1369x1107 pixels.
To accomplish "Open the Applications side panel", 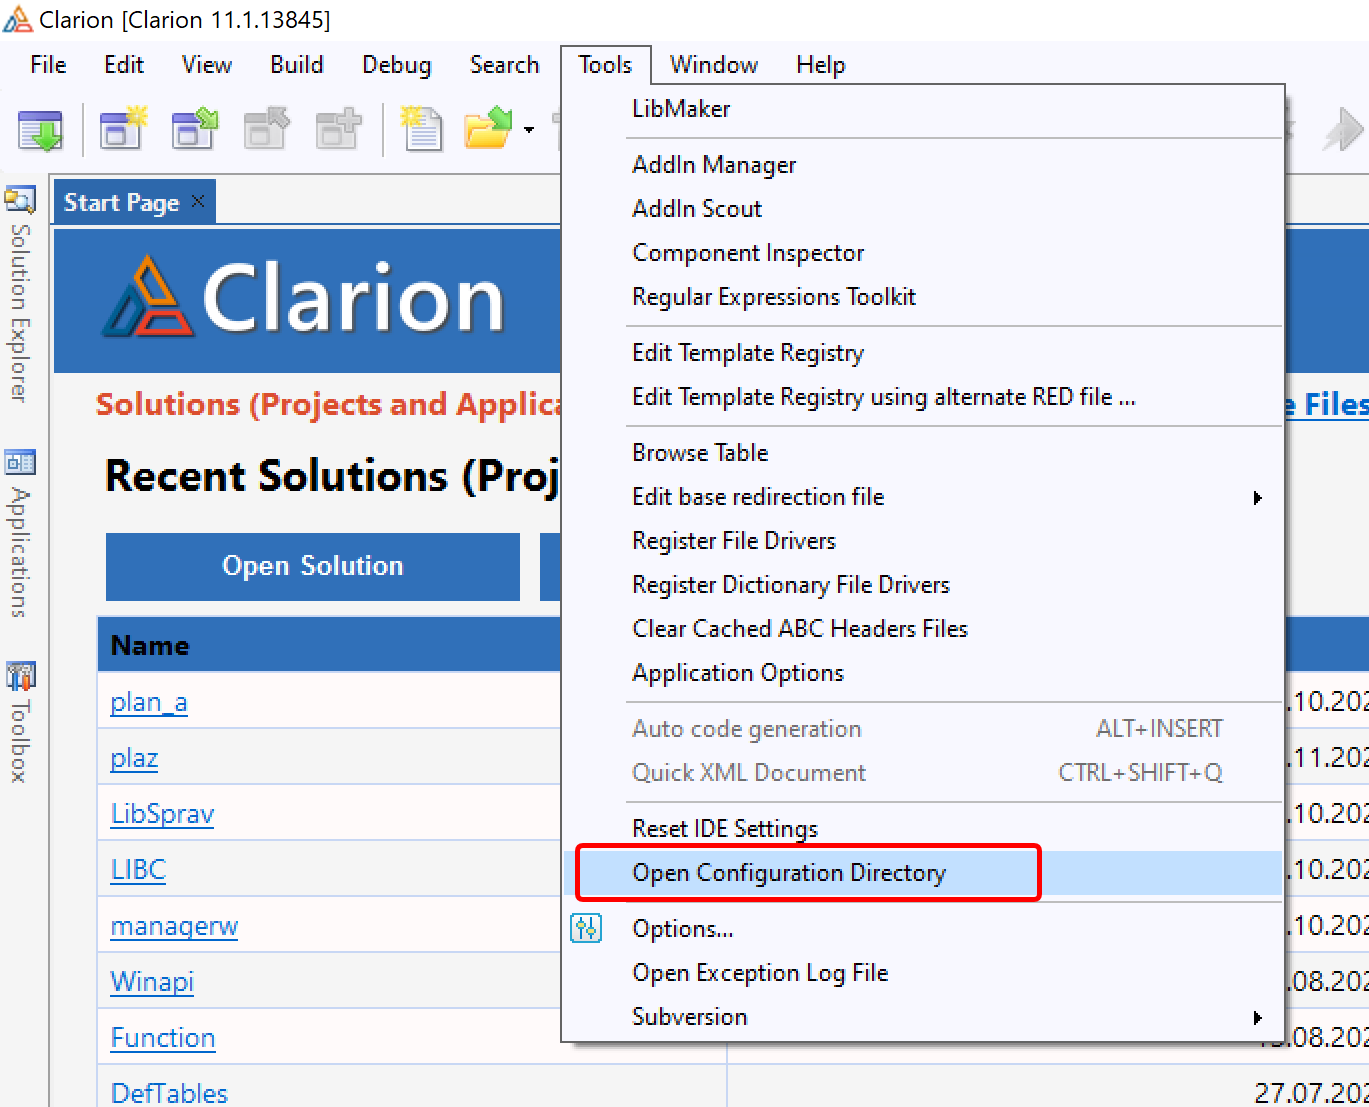I will pyautogui.click(x=20, y=535).
